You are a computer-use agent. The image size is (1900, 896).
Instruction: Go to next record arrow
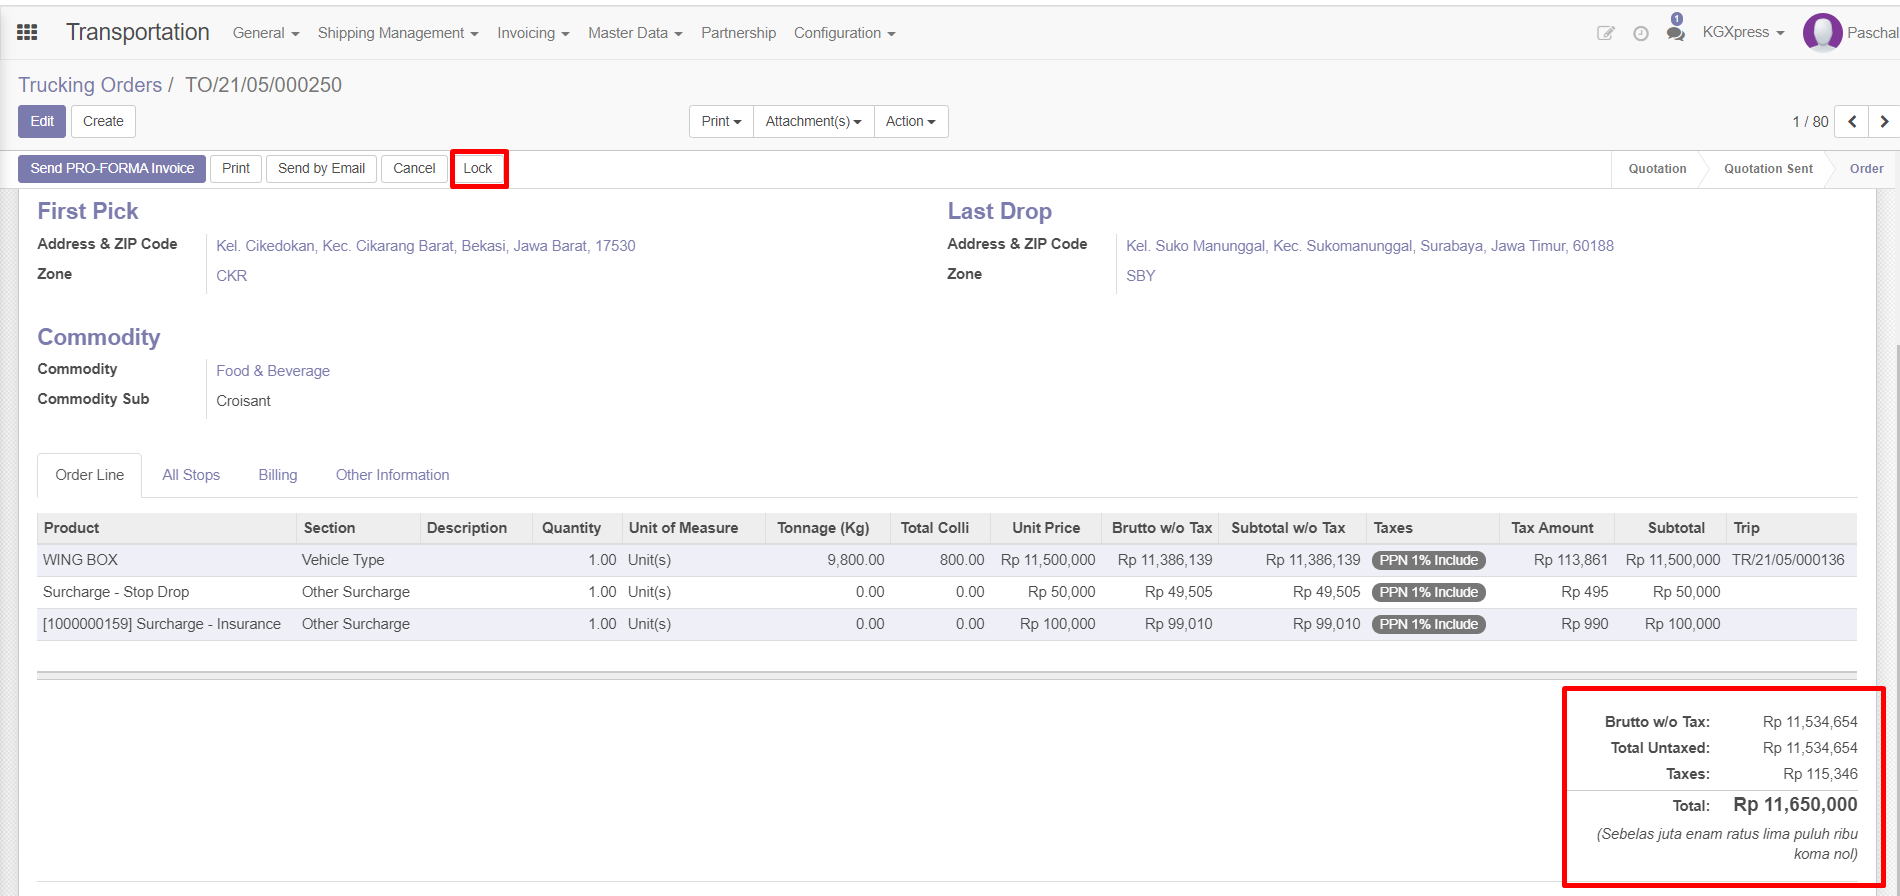tap(1884, 121)
